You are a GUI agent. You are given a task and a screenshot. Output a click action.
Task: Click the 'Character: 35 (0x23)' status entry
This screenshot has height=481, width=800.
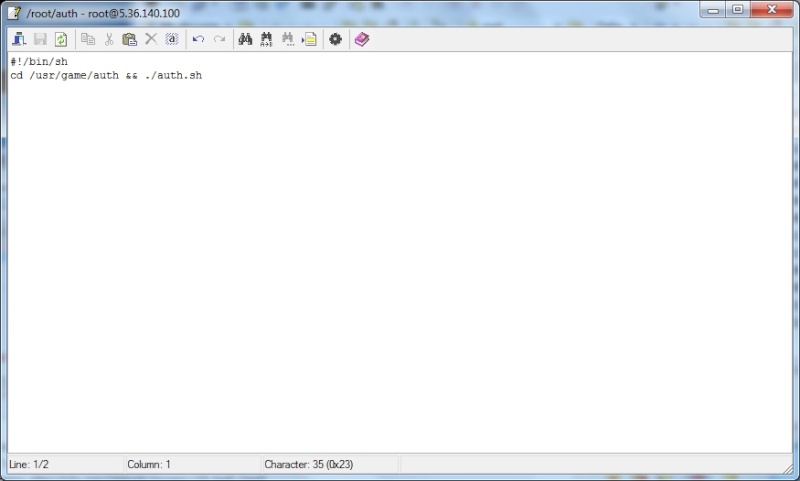point(309,465)
